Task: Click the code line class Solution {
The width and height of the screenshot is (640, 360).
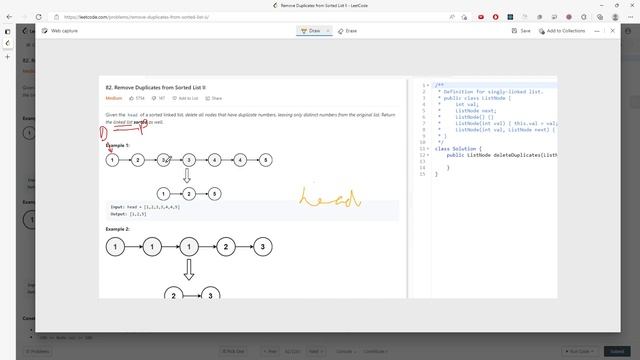Action: [458, 149]
